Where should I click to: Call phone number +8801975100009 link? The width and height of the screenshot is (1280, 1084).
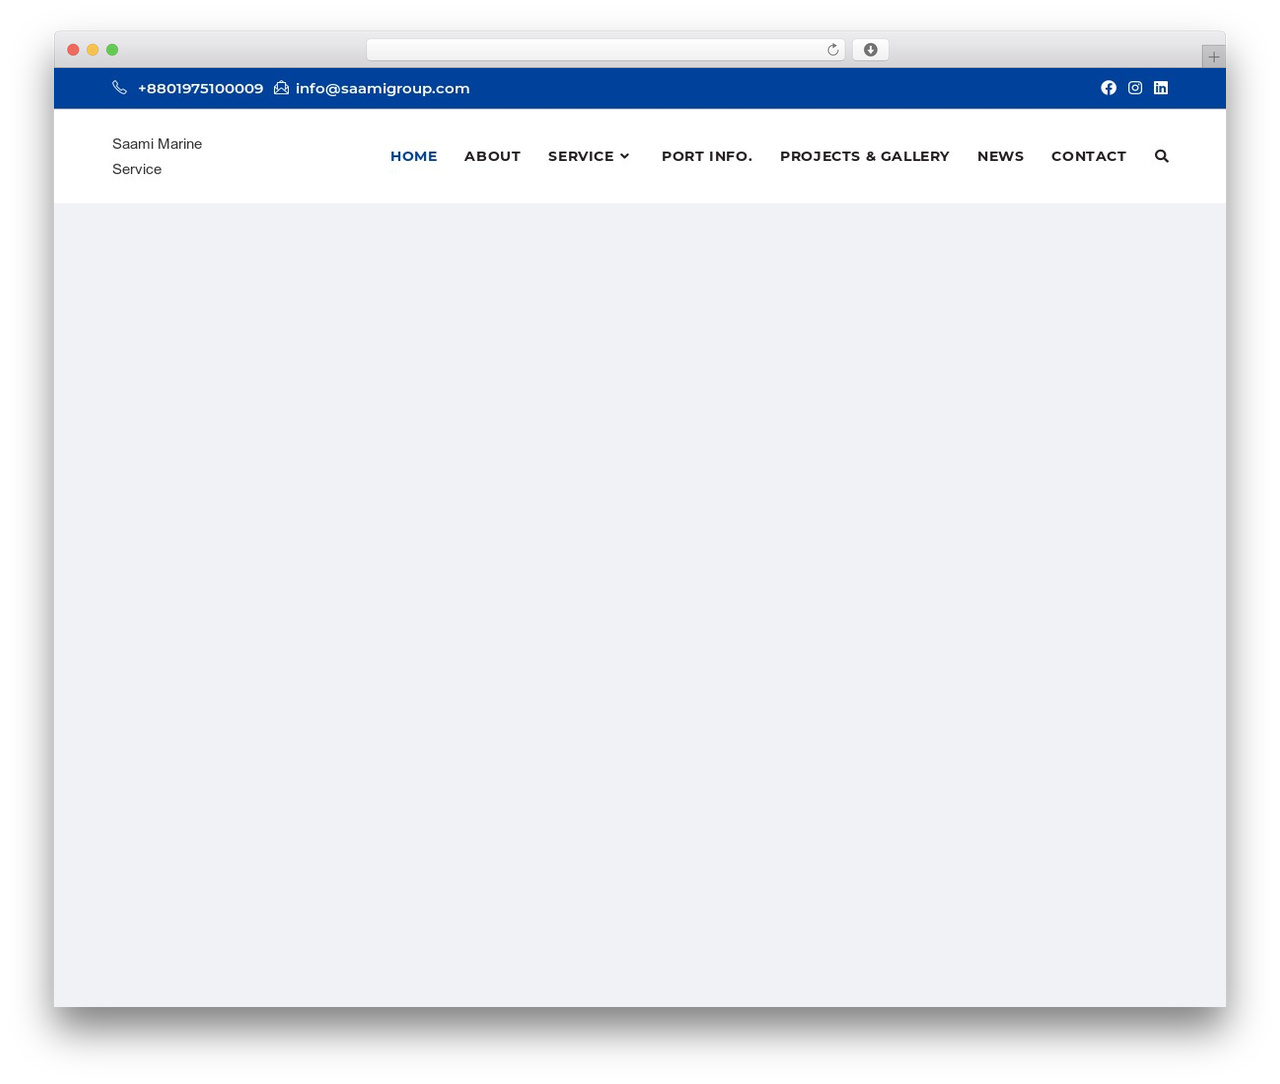[x=201, y=88]
